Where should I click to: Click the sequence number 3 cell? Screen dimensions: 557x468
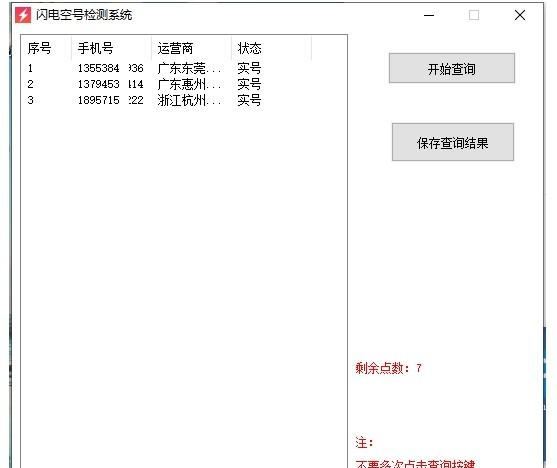pyautogui.click(x=30, y=100)
